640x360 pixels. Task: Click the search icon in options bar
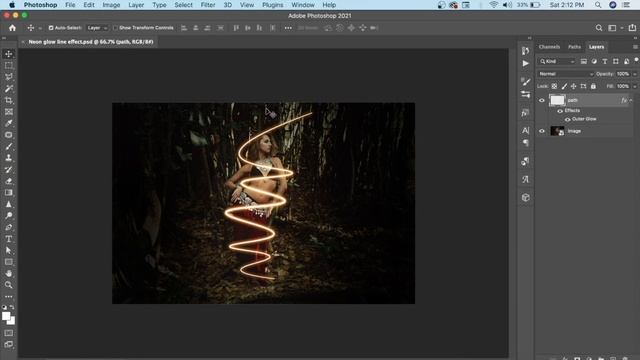pos(599,28)
